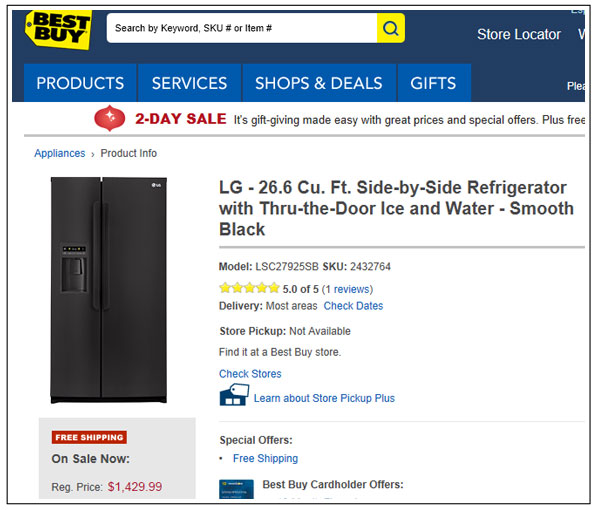Image resolution: width=600 pixels, height=510 pixels.
Task: Click the Best Buy credit card icon
Action: [235, 490]
